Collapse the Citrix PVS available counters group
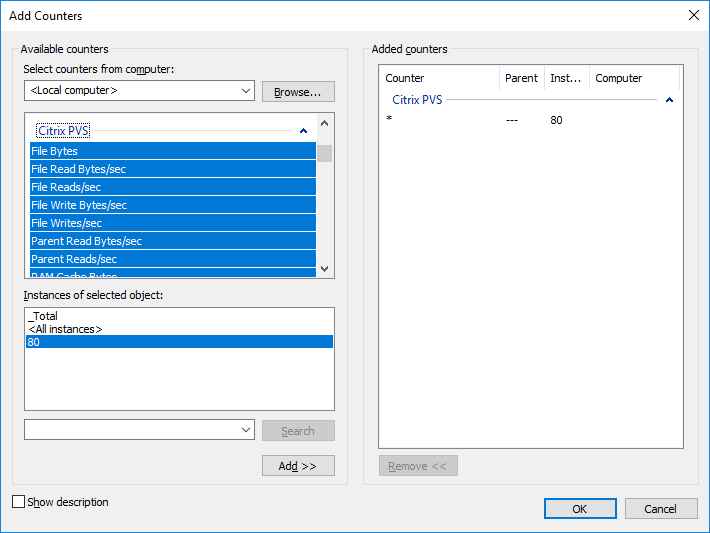This screenshot has width=710, height=533. (x=302, y=131)
